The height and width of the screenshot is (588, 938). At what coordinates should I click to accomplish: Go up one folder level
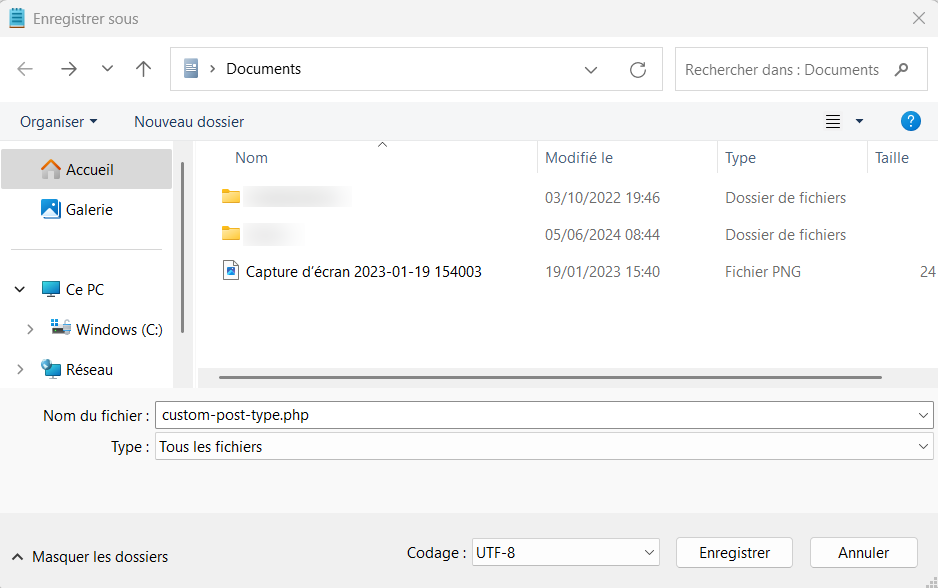point(143,68)
